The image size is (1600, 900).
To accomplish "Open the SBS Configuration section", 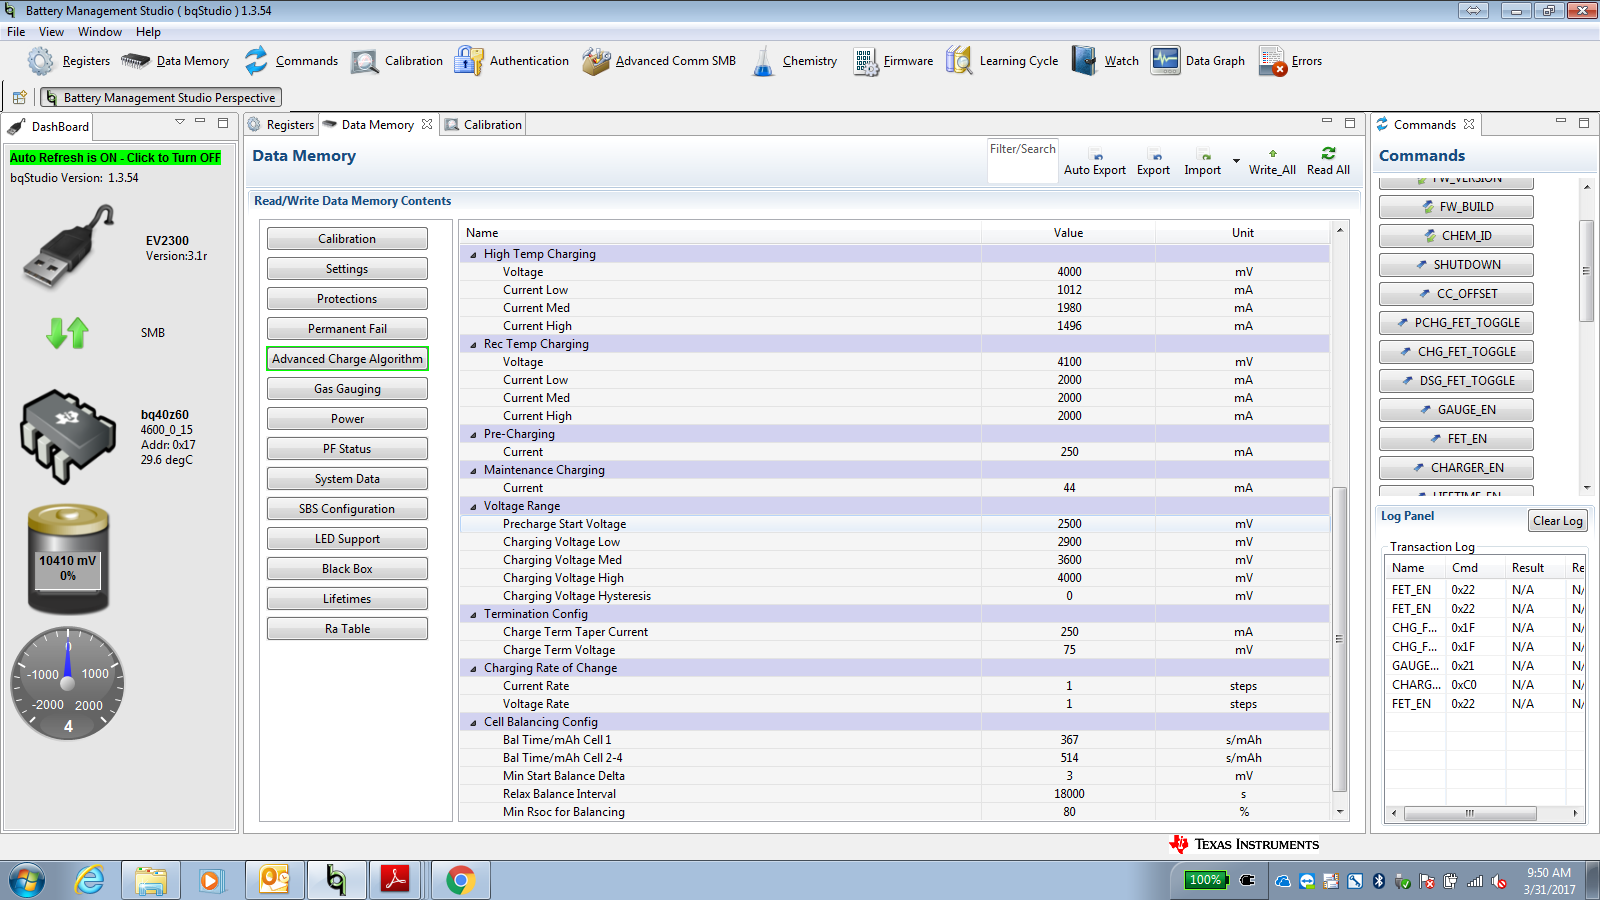I will tap(347, 509).
